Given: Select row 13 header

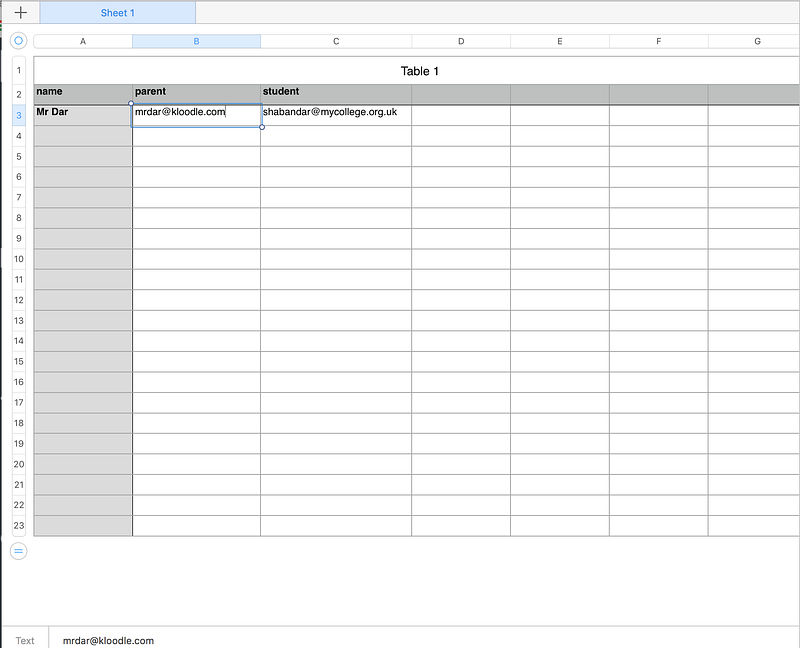Looking at the screenshot, I should [x=19, y=320].
